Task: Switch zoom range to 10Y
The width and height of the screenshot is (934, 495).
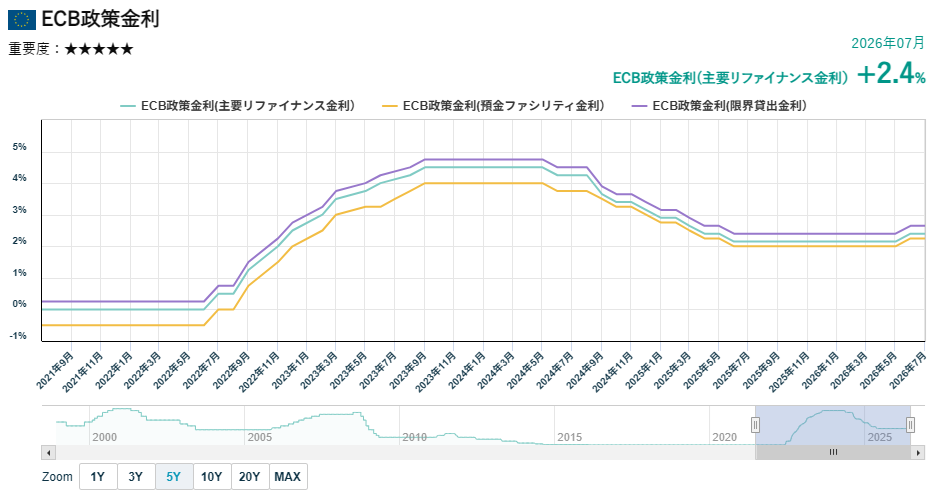Action: coord(212,477)
